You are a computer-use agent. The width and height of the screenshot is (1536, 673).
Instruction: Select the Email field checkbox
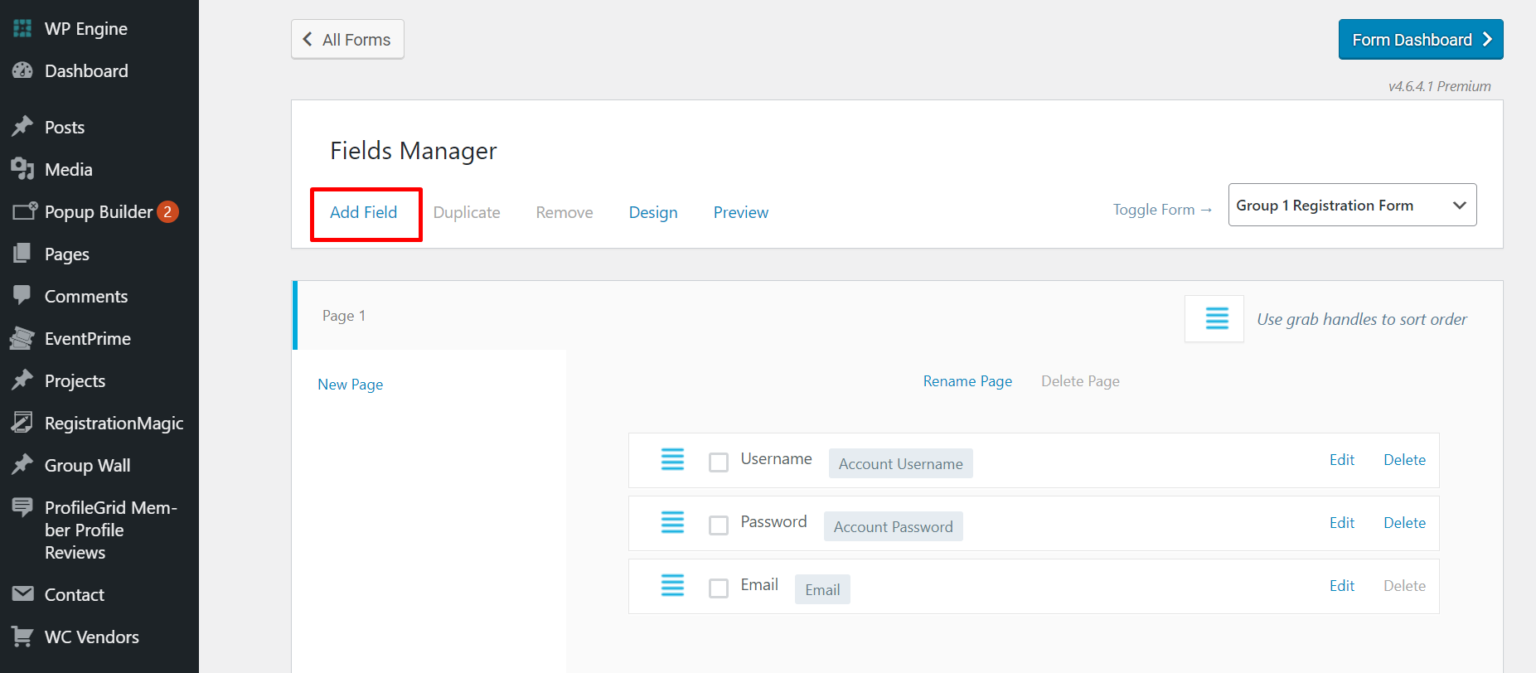coord(718,587)
